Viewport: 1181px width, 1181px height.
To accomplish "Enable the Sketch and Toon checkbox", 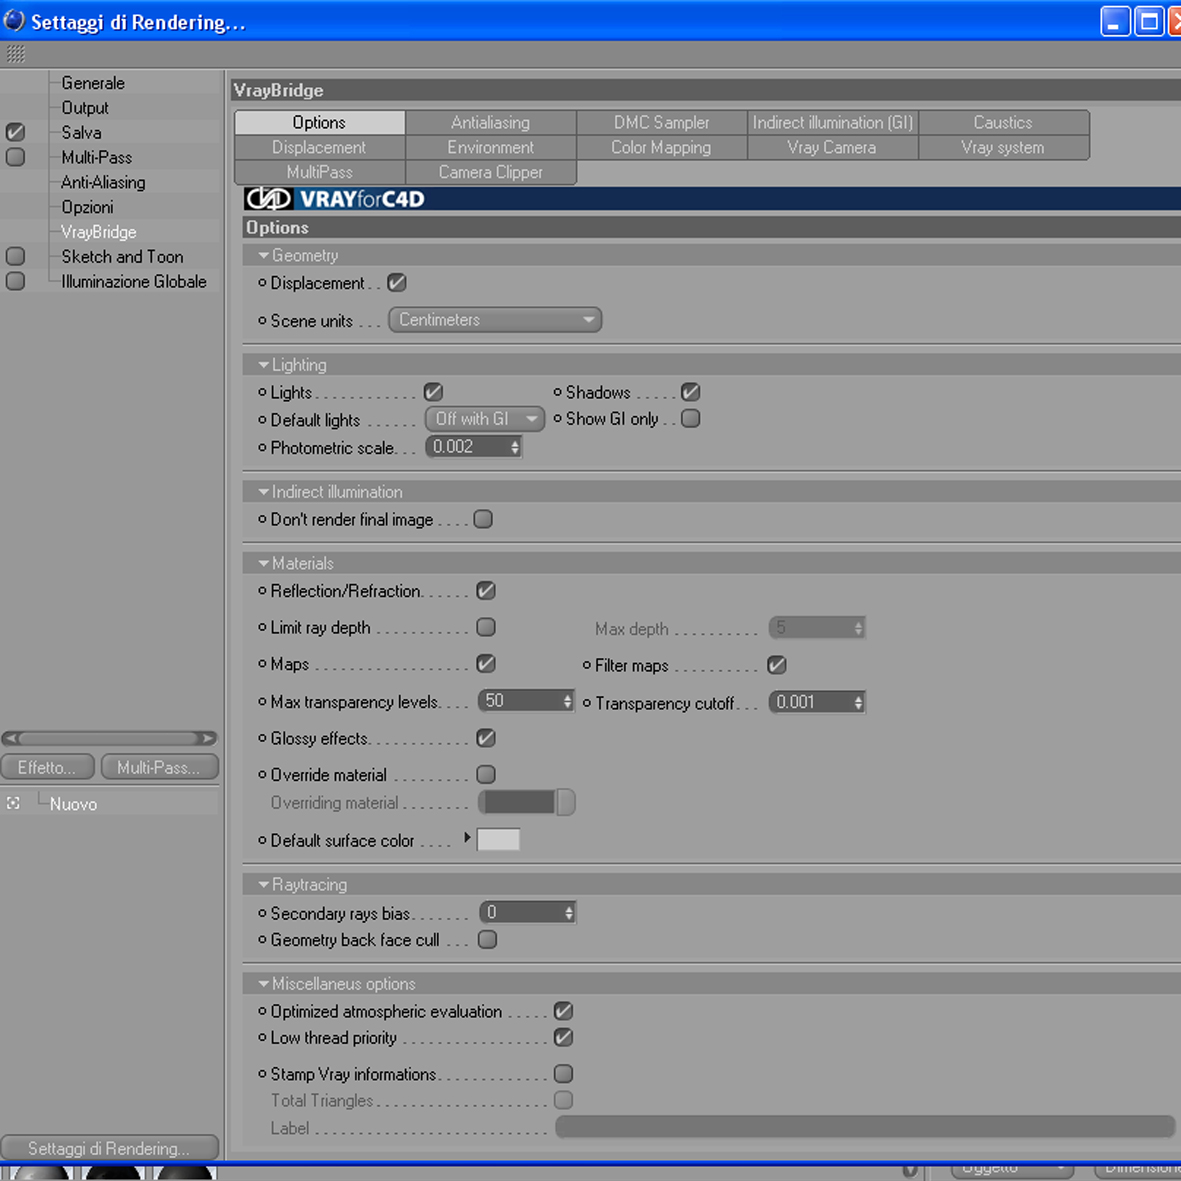I will (15, 256).
